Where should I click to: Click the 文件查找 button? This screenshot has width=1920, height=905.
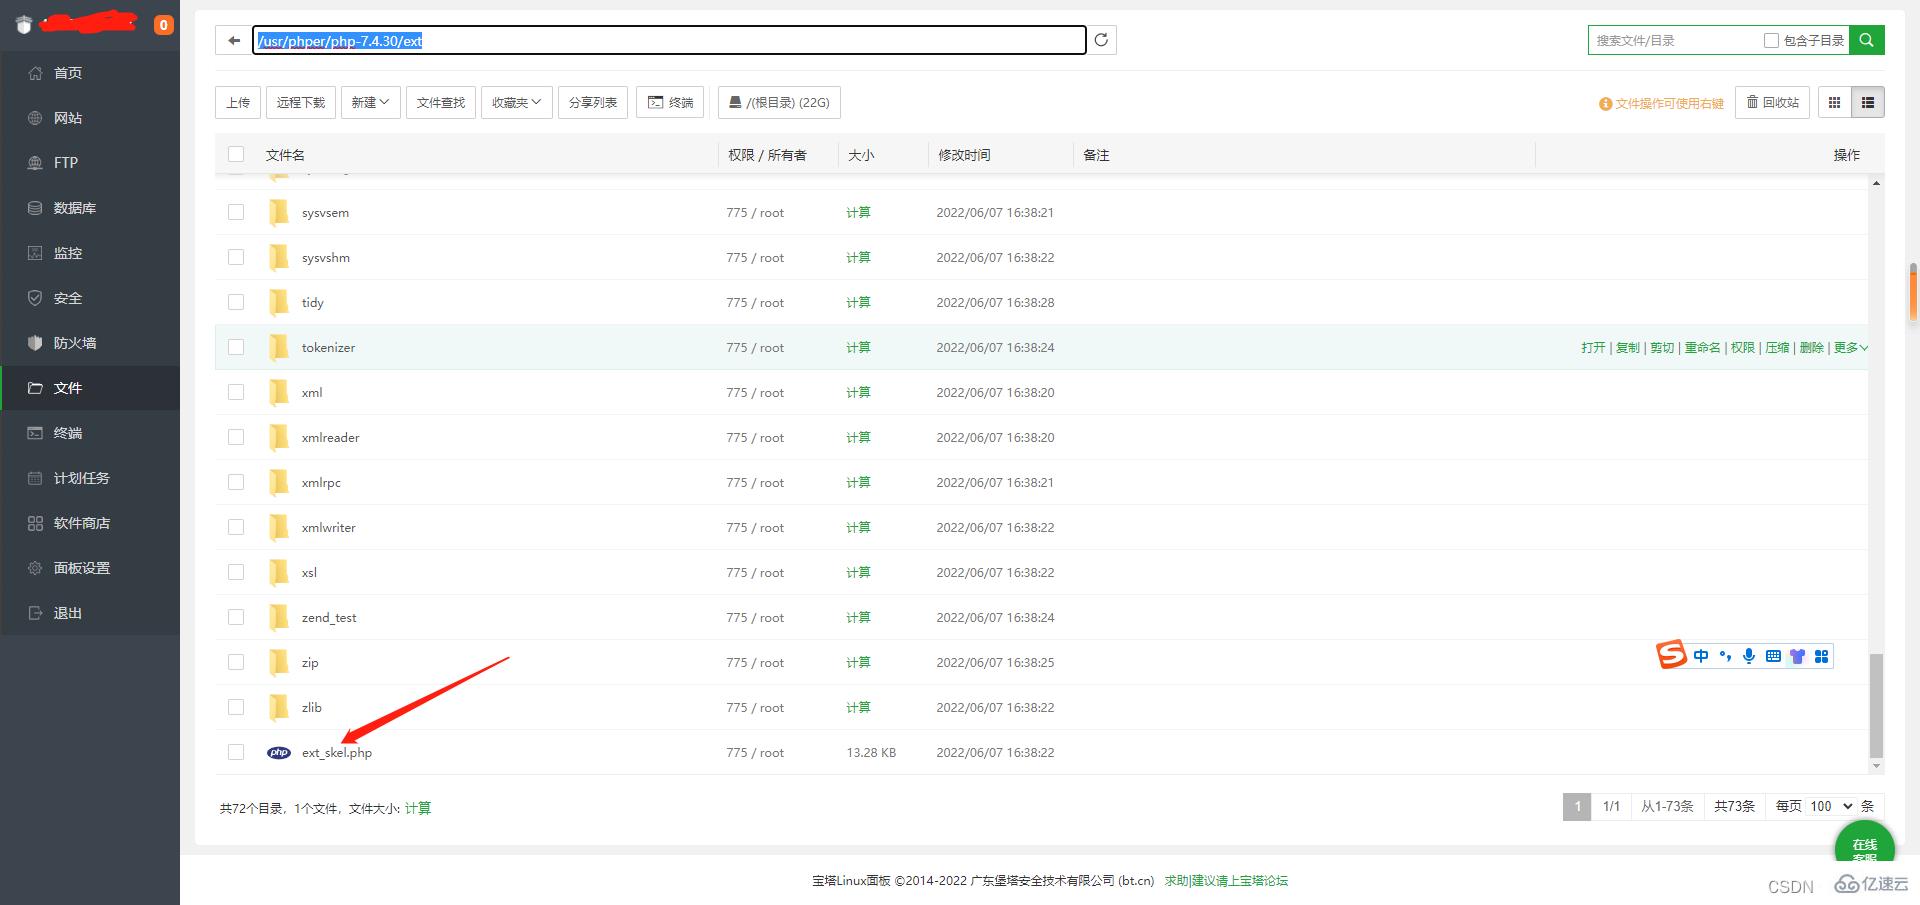point(441,102)
